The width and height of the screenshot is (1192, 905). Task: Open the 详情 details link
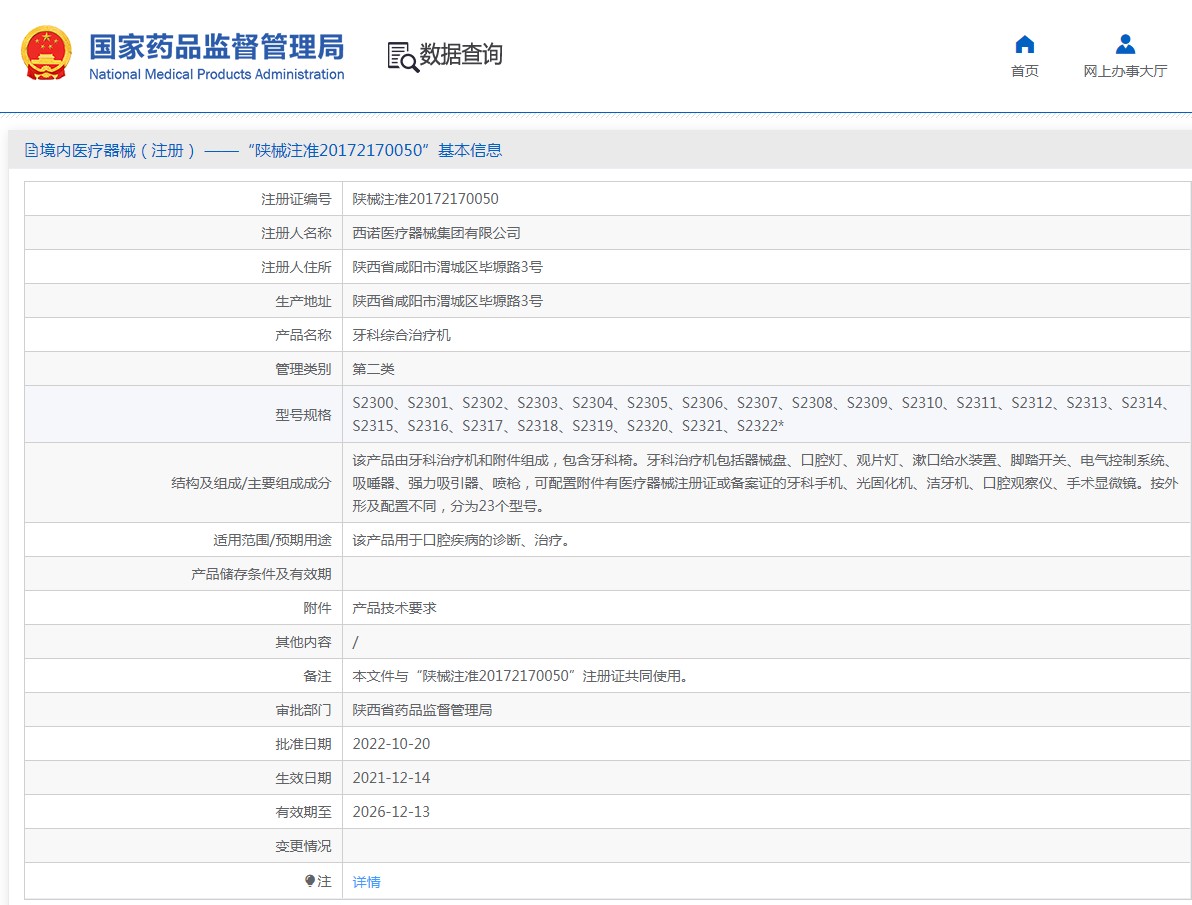[366, 881]
